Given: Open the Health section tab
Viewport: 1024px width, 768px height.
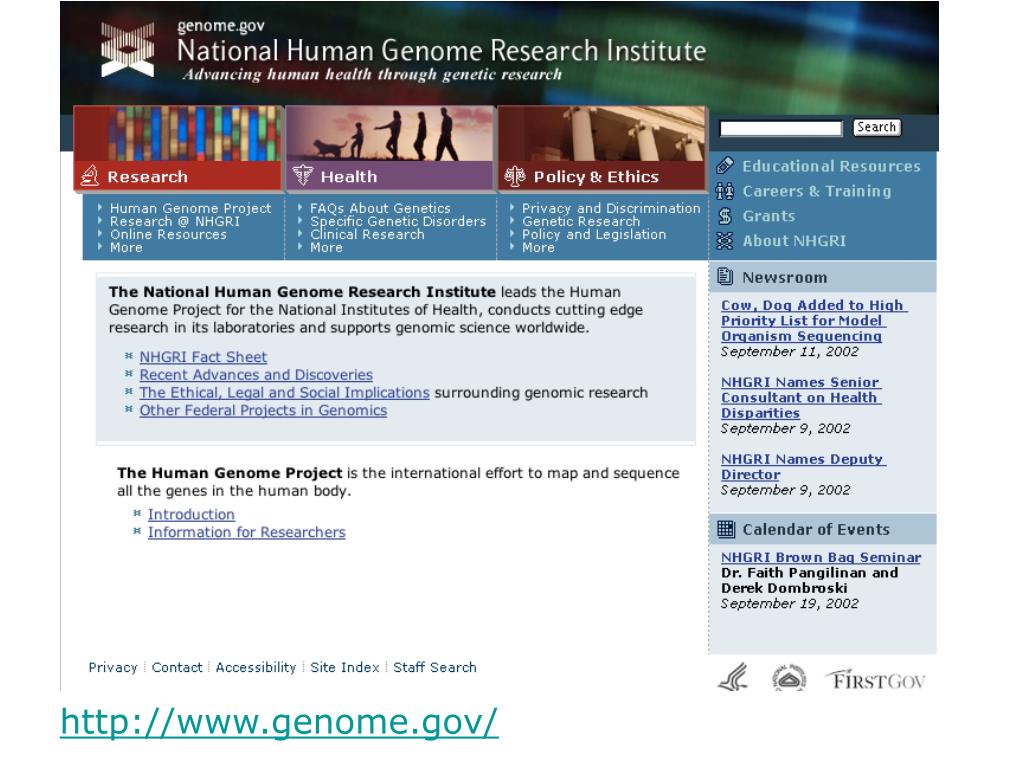Looking at the screenshot, I should tap(390, 176).
